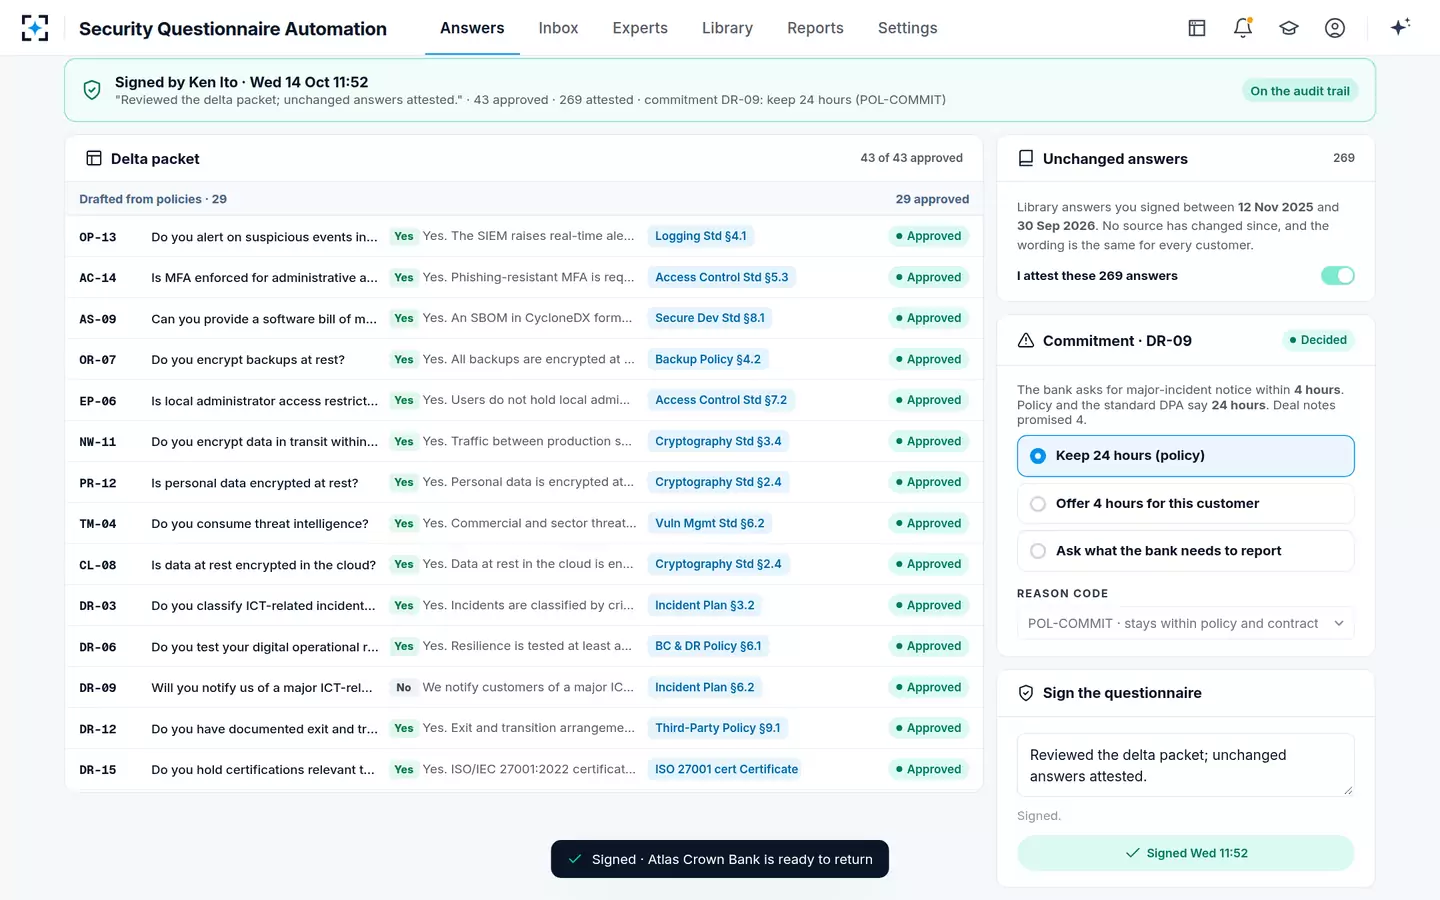This screenshot has width=1440, height=900.
Task: Select row ID DR-15
Action: click(x=98, y=770)
